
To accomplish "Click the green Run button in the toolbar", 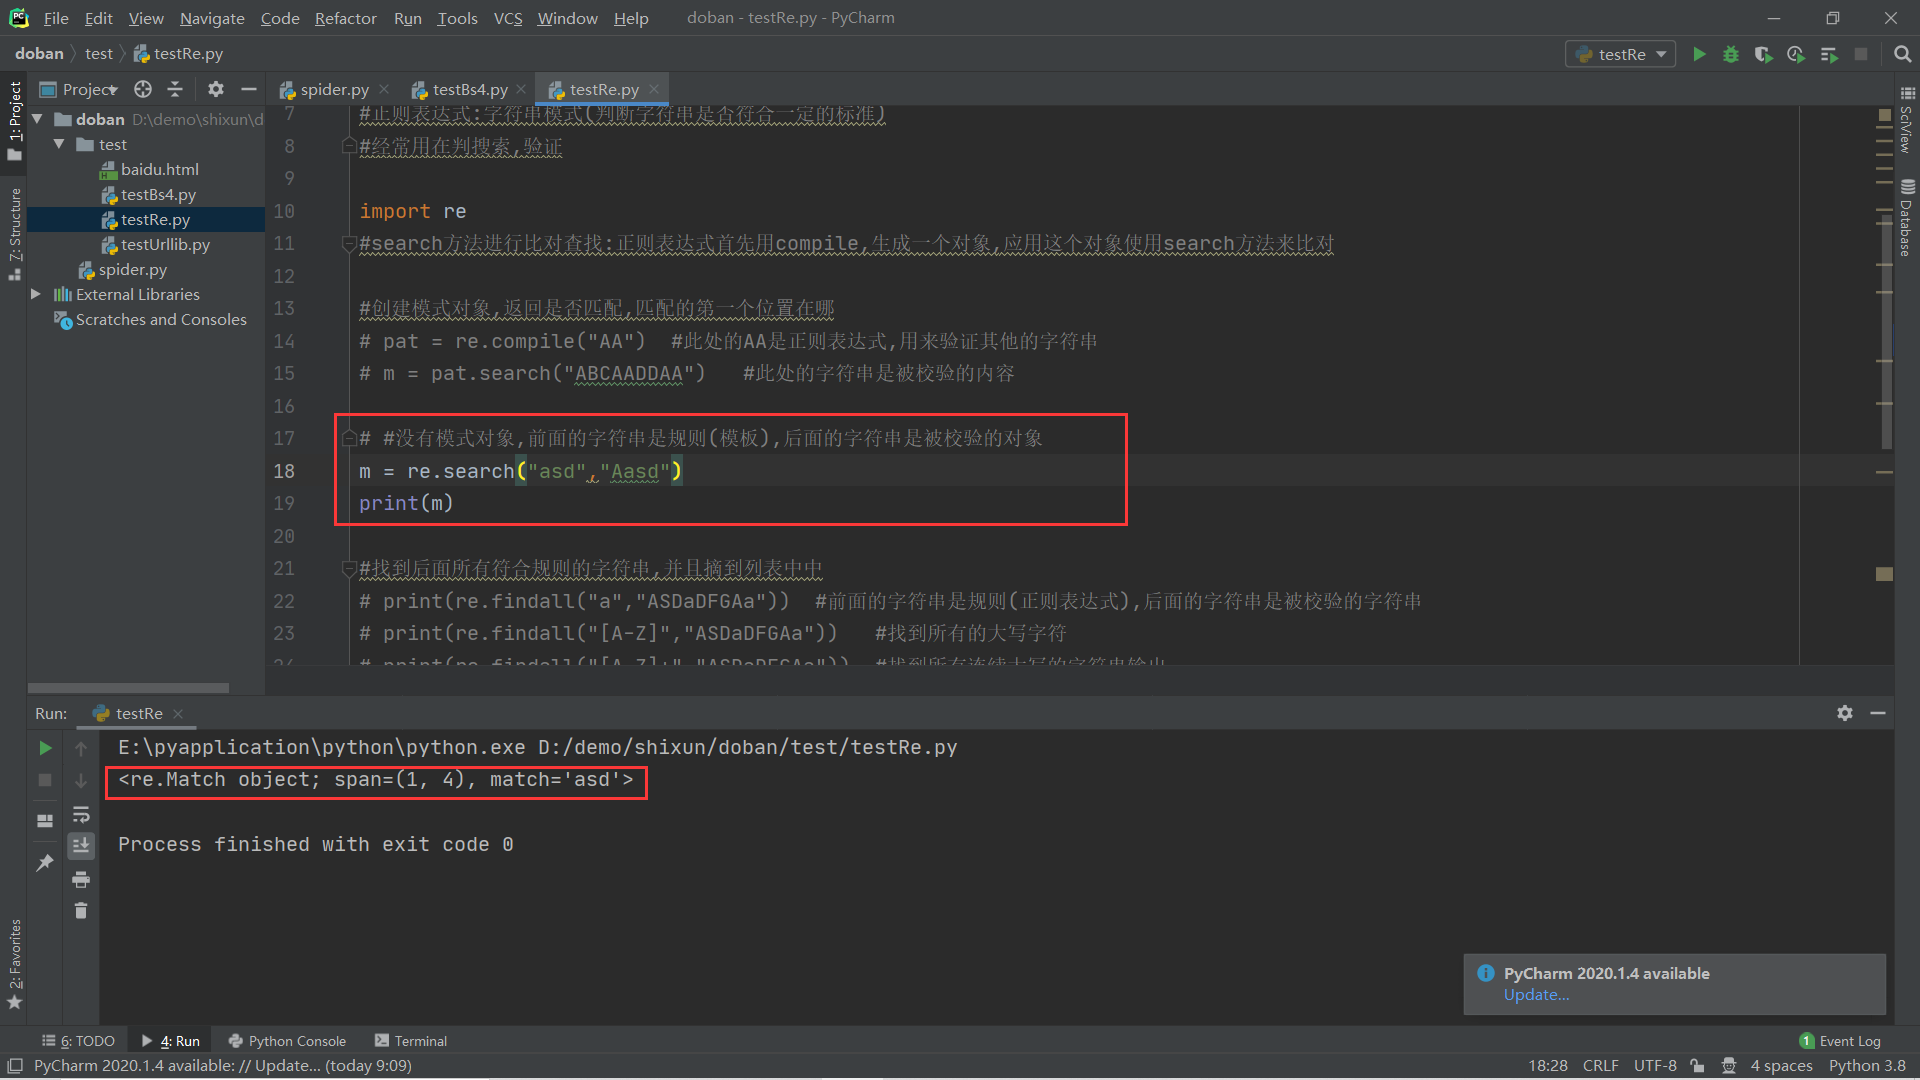I will coord(1699,55).
